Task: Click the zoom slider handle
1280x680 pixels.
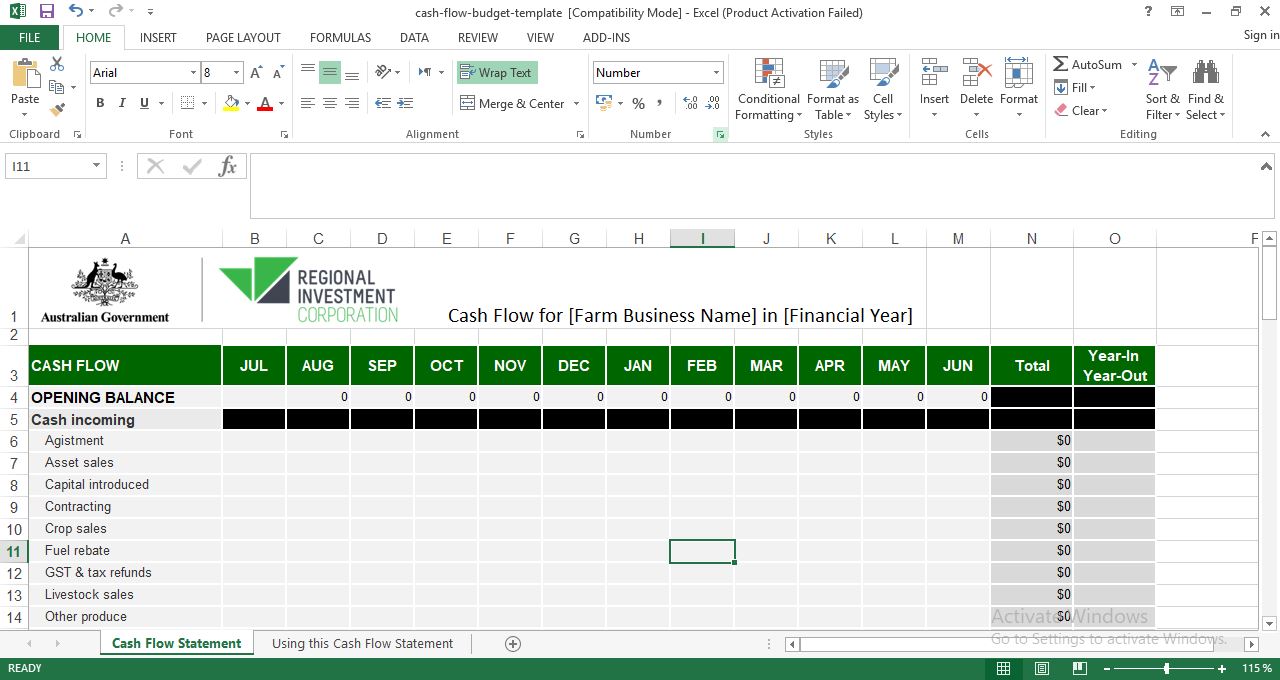Action: tap(1167, 668)
